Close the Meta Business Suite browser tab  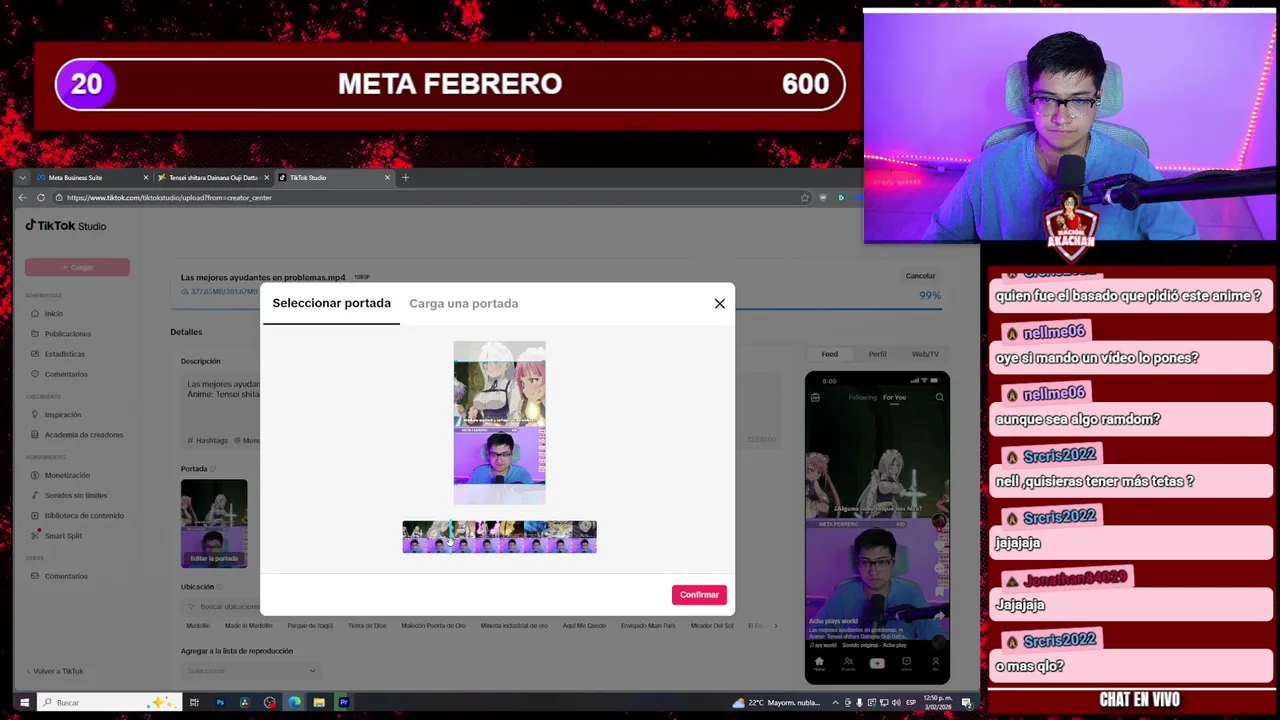(x=146, y=178)
